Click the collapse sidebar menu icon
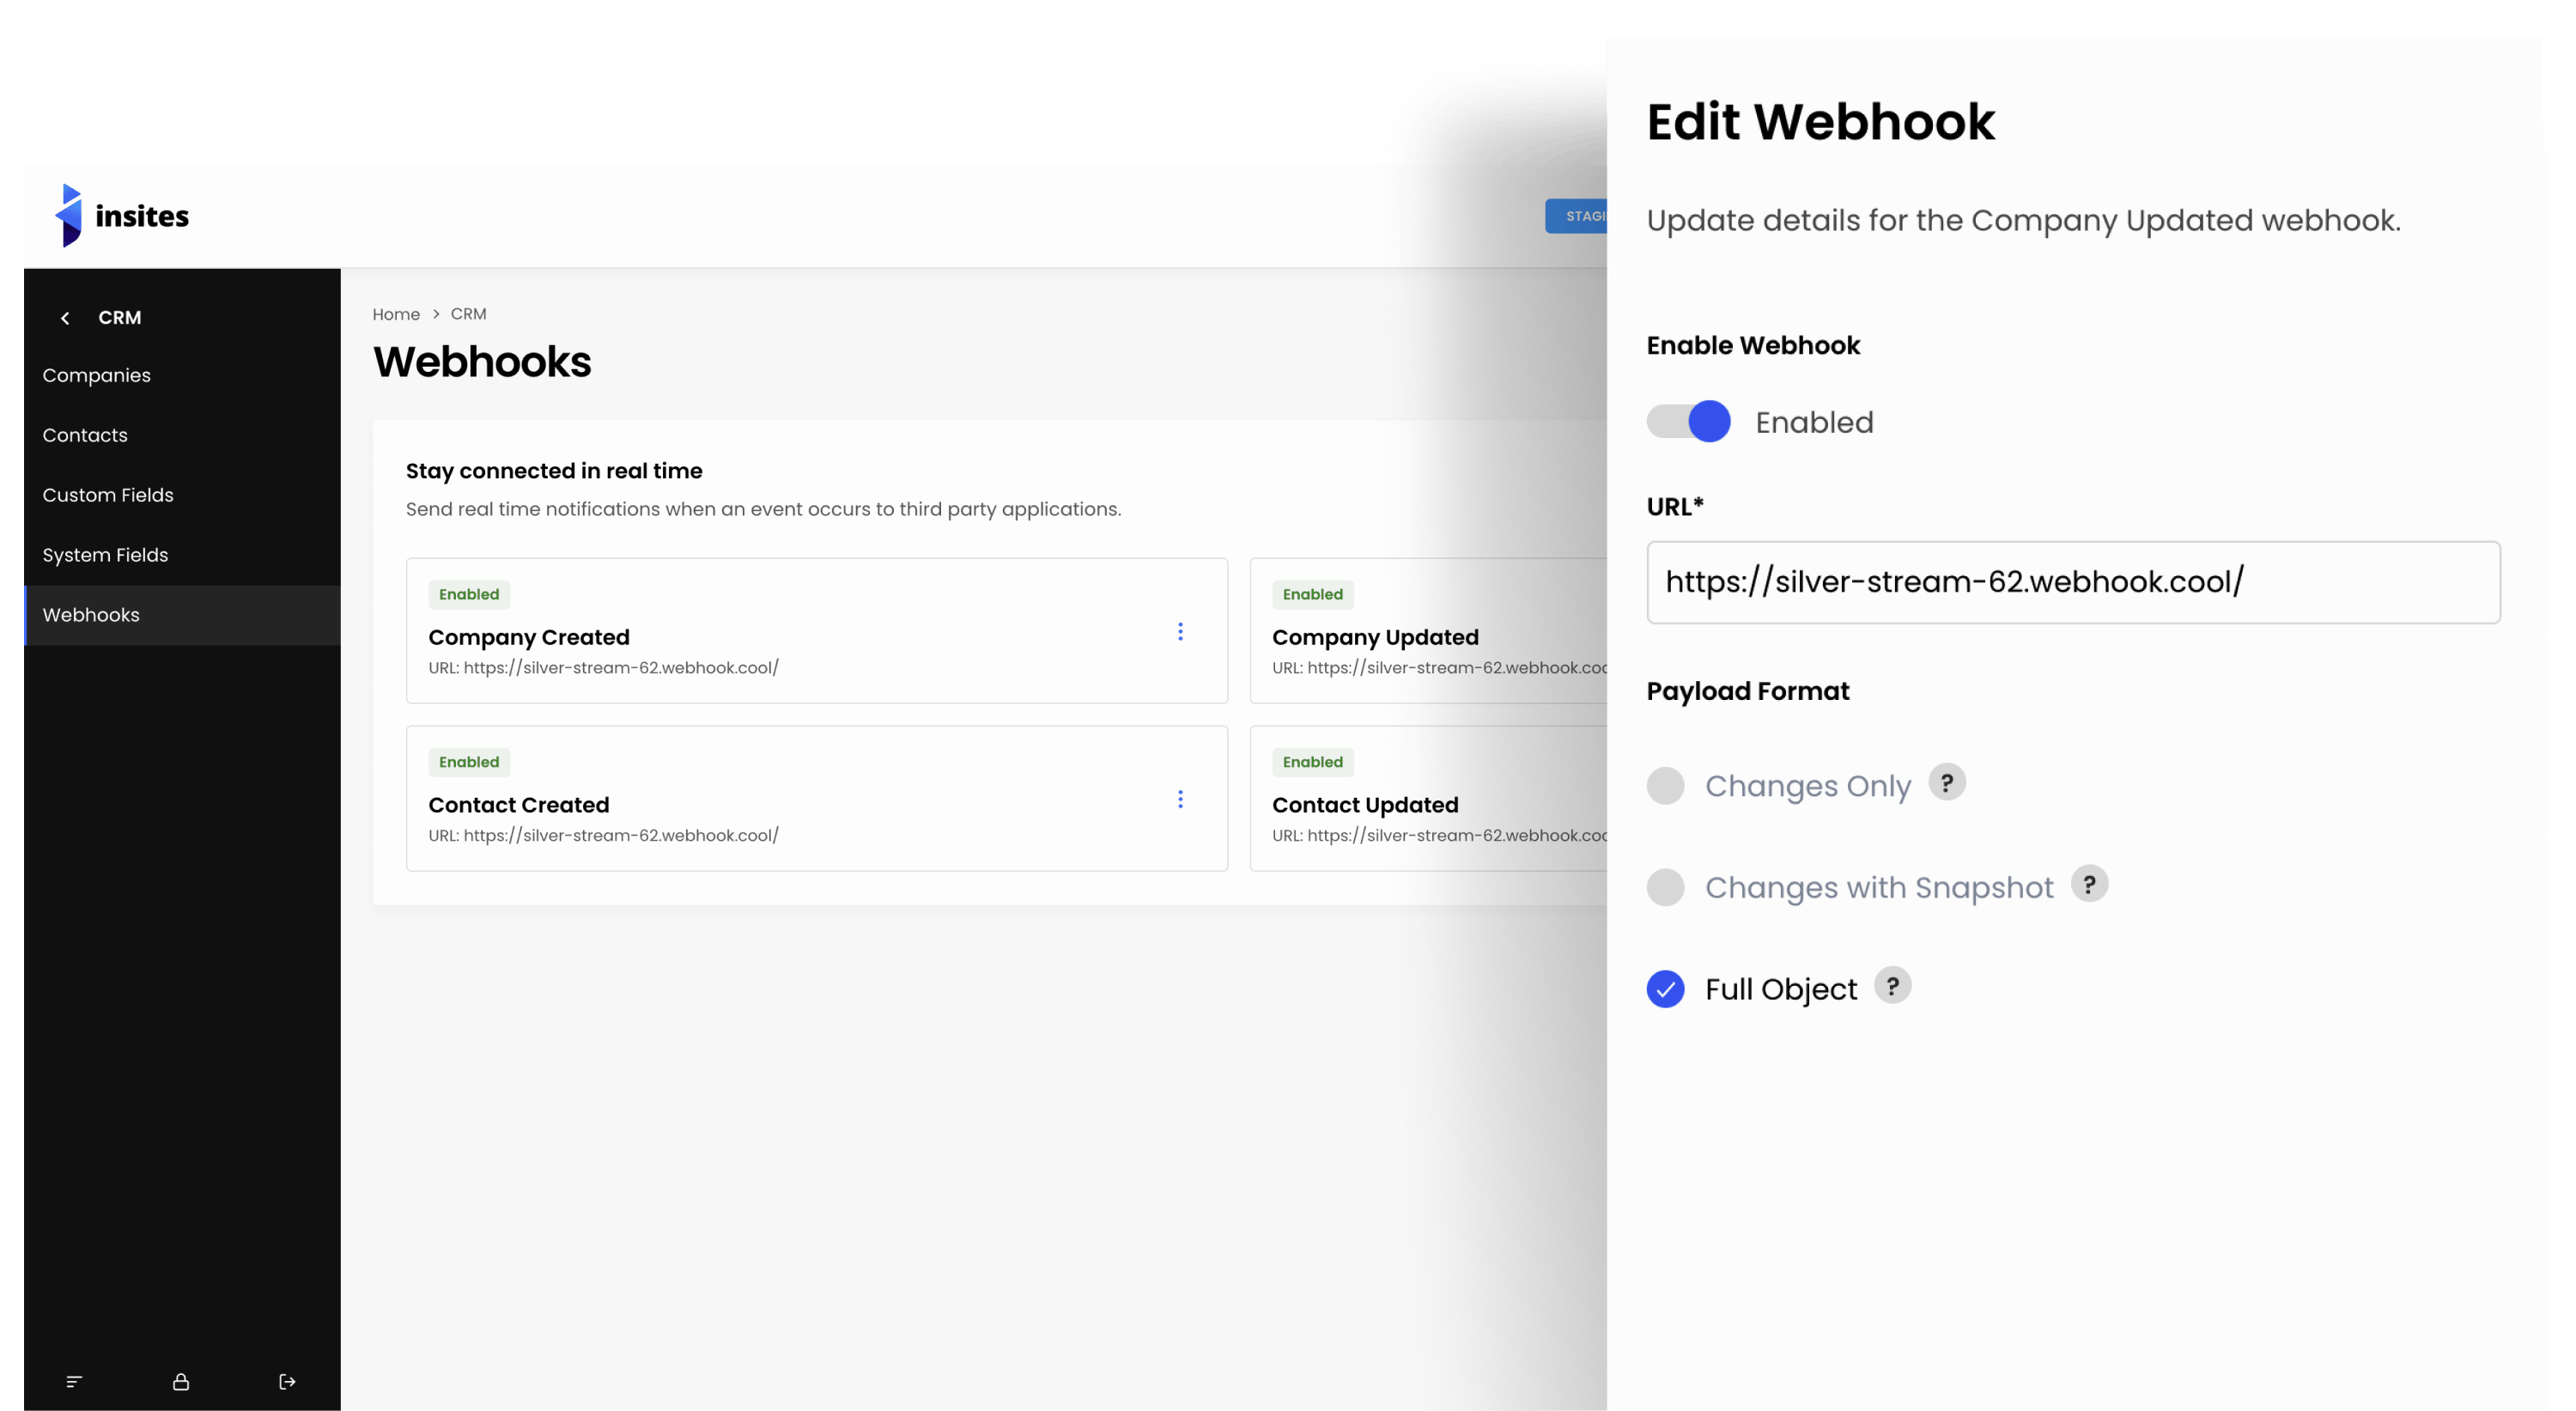2576x1411 pixels. click(74, 1381)
